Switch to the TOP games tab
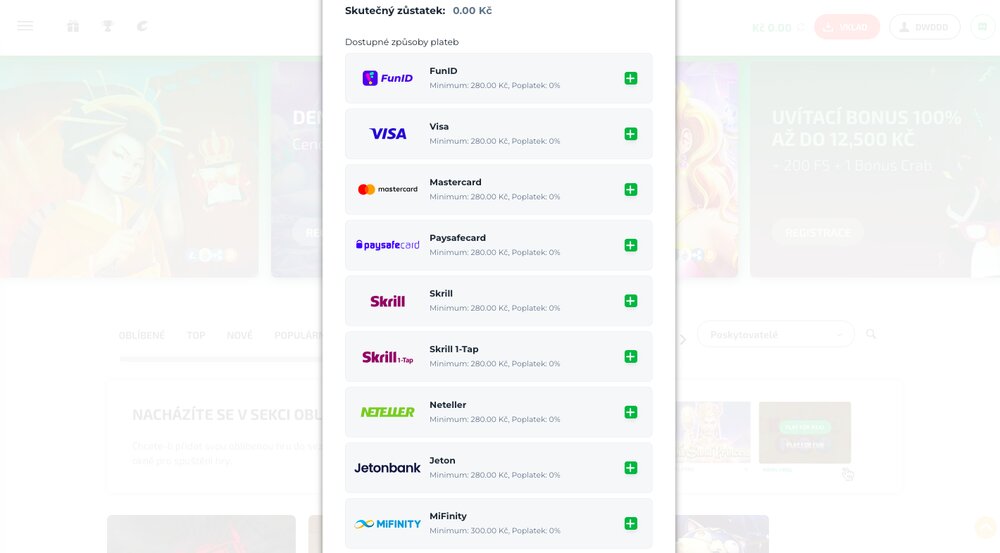 196,335
